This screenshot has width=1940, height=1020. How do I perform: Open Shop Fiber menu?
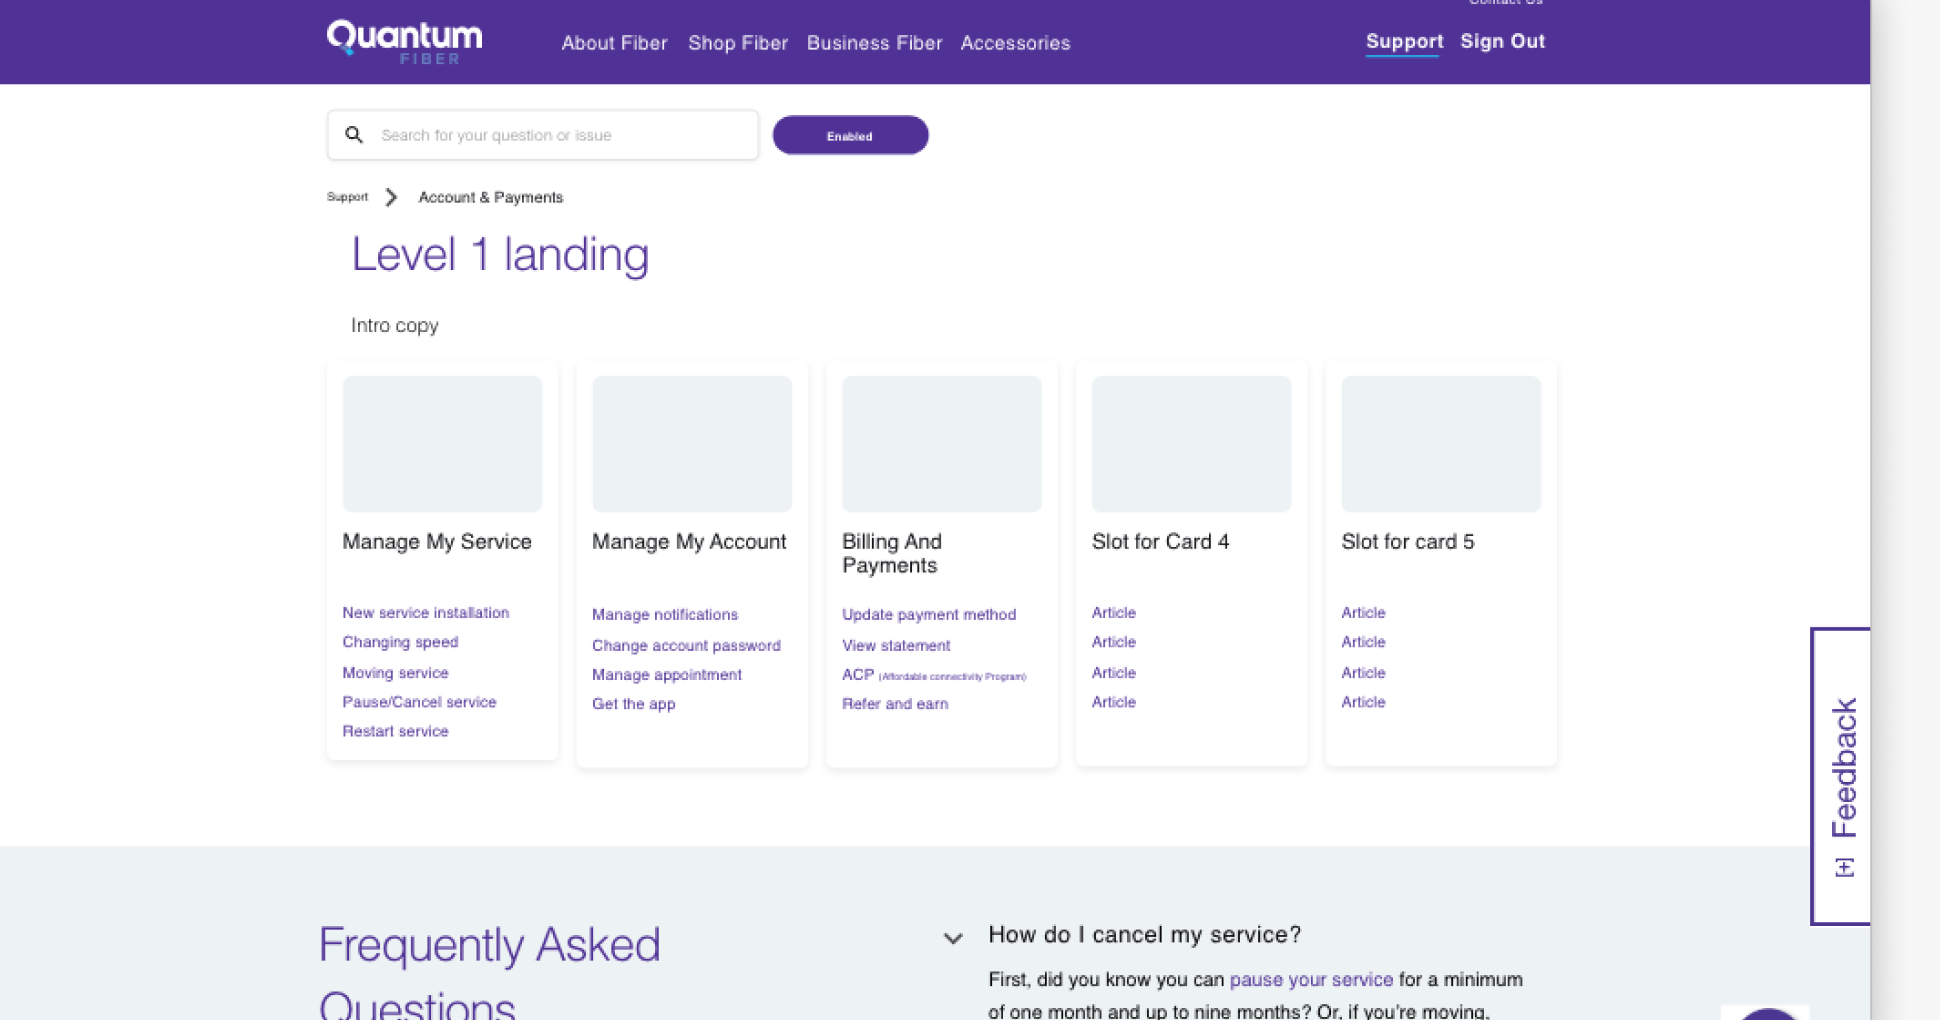click(x=738, y=43)
